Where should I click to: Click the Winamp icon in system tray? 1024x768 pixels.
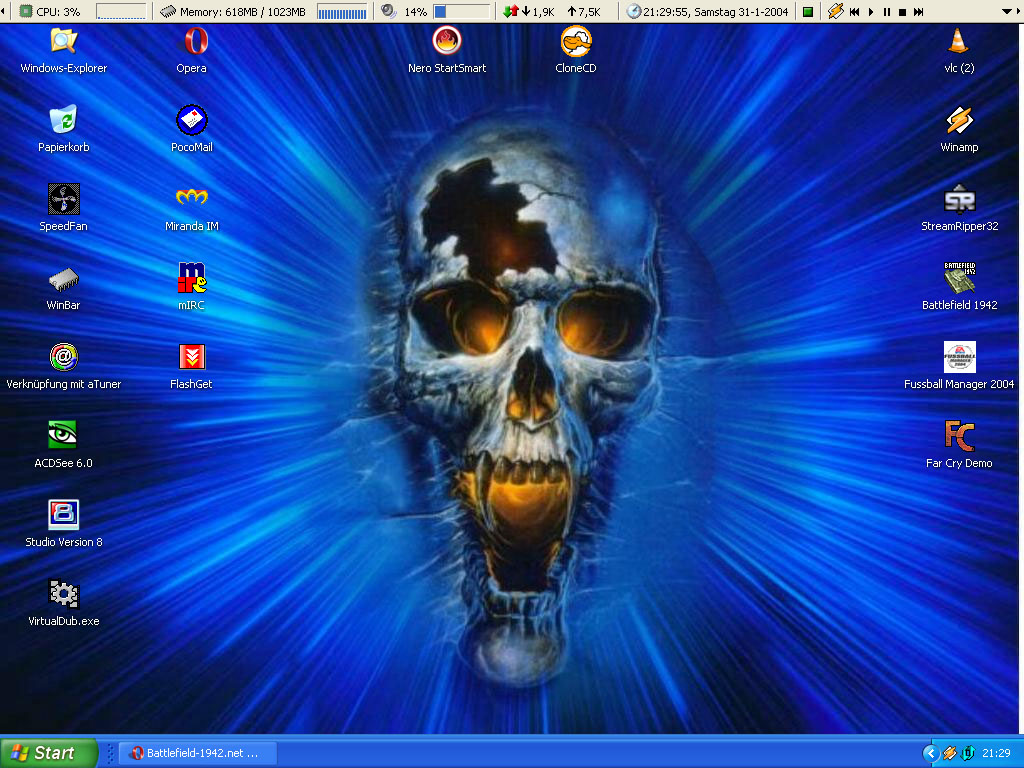coord(950,754)
